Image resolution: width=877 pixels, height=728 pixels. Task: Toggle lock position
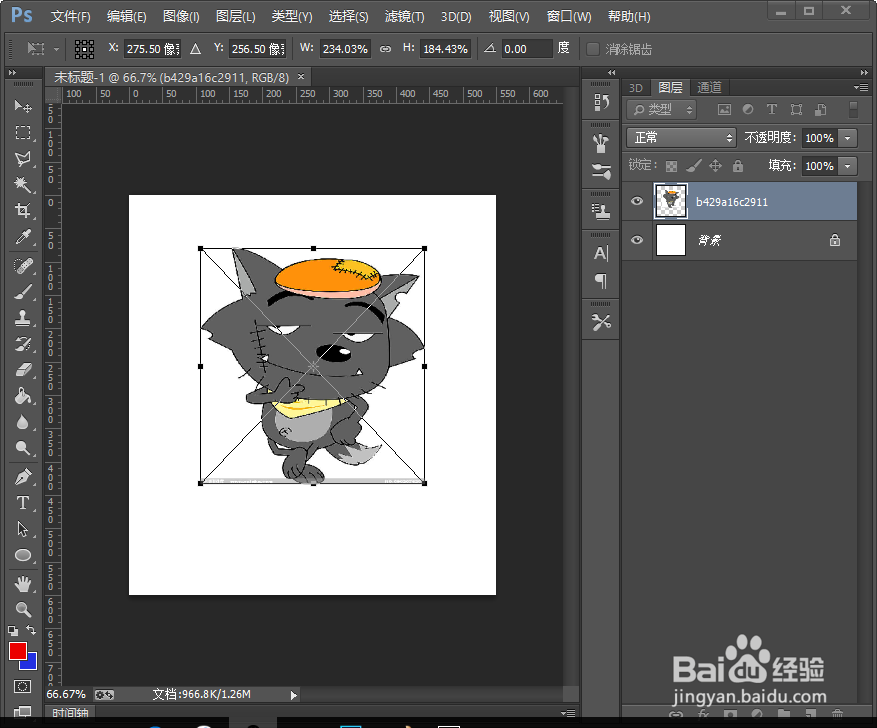[715, 166]
